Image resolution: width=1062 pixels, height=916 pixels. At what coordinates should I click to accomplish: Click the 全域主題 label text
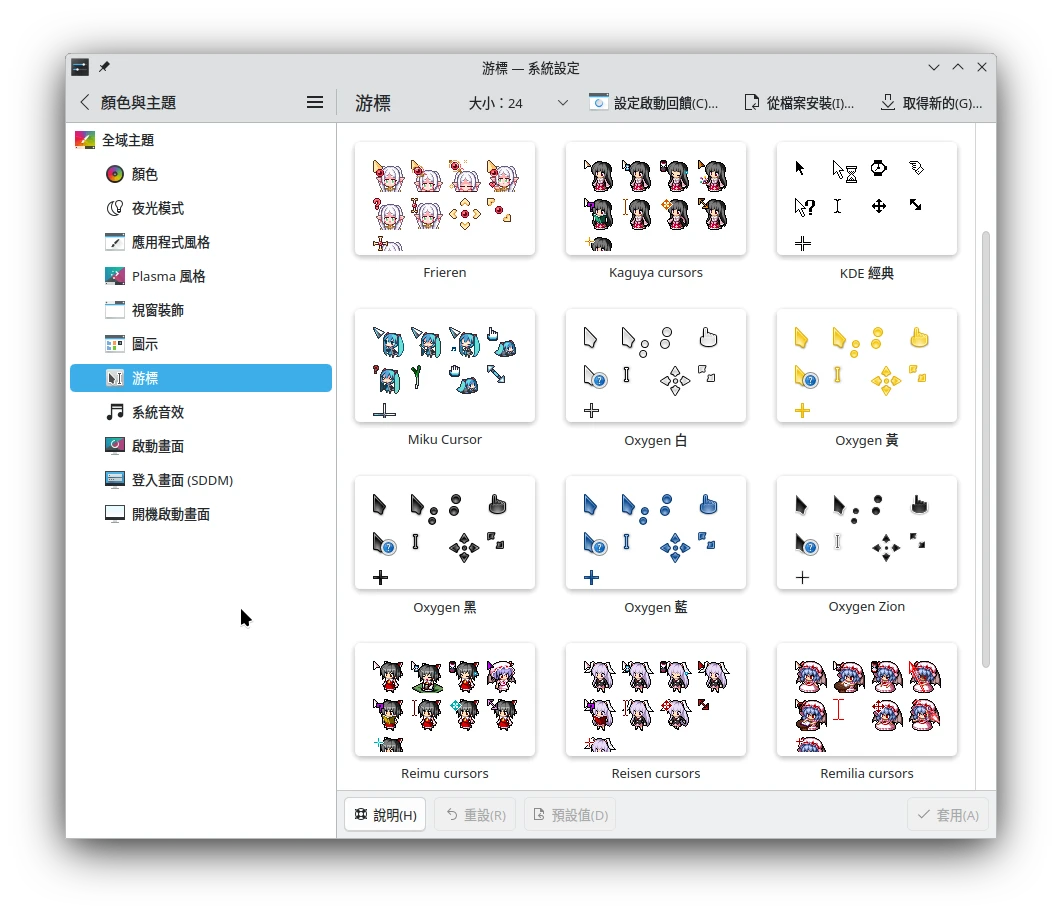click(x=128, y=140)
